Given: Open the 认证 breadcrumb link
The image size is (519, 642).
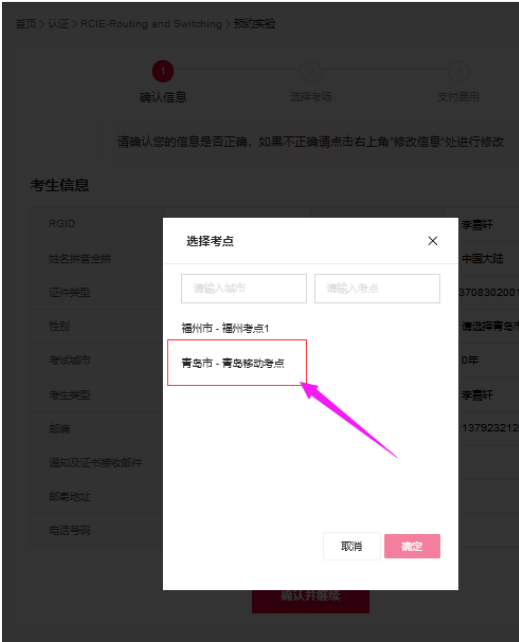Looking at the screenshot, I should (x=59, y=24).
